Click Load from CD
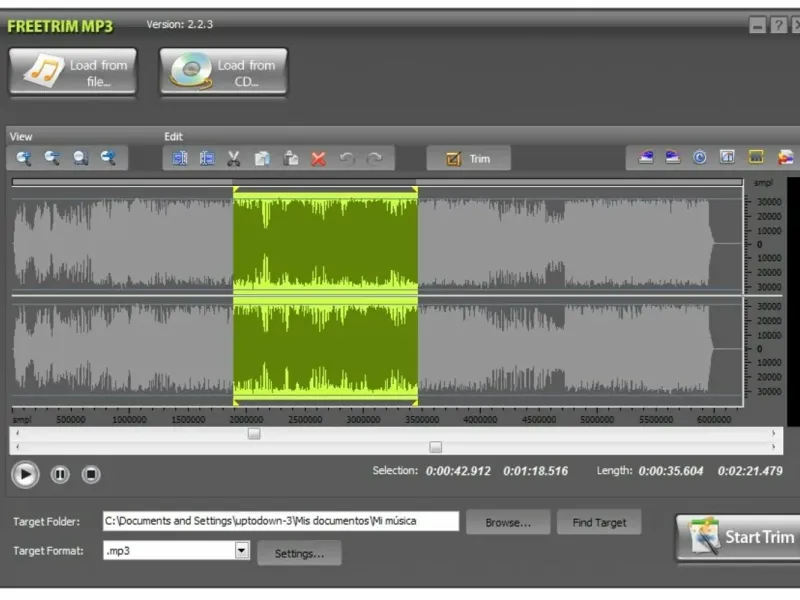Screen dimensions: 800x600 coord(223,72)
